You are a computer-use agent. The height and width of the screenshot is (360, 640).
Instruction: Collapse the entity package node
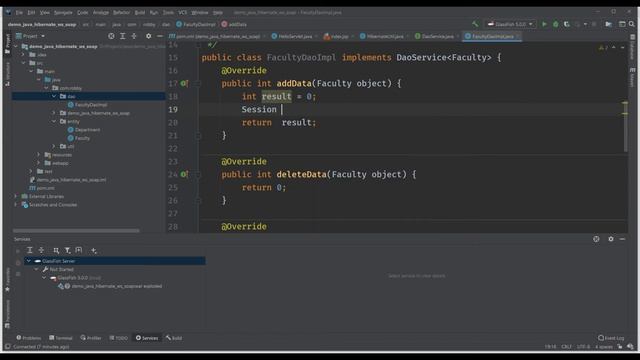54,122
